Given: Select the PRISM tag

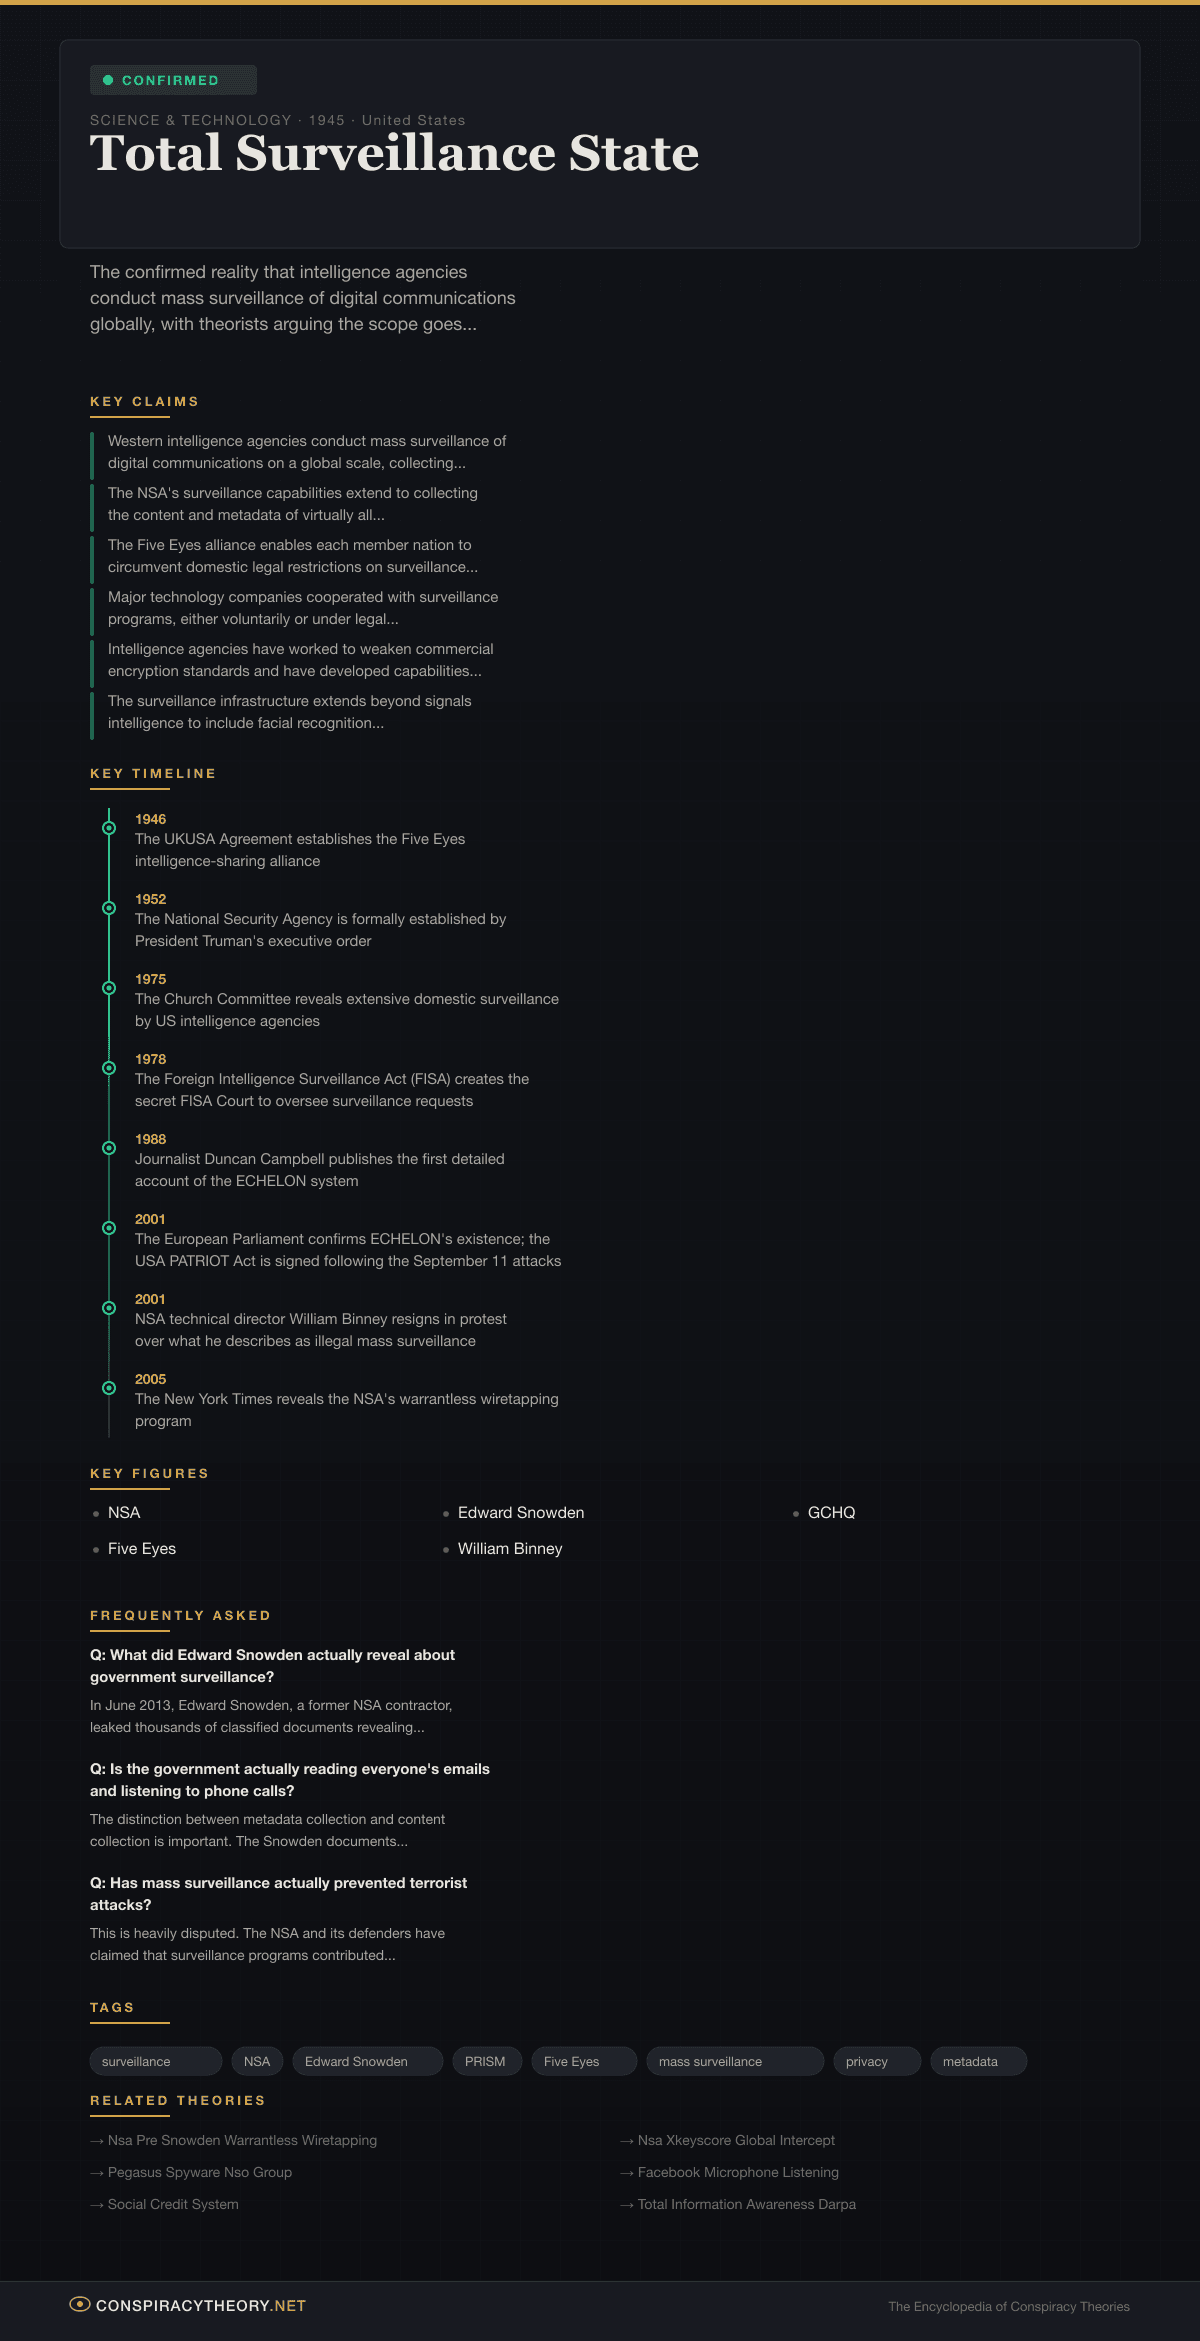Looking at the screenshot, I should 486,2061.
